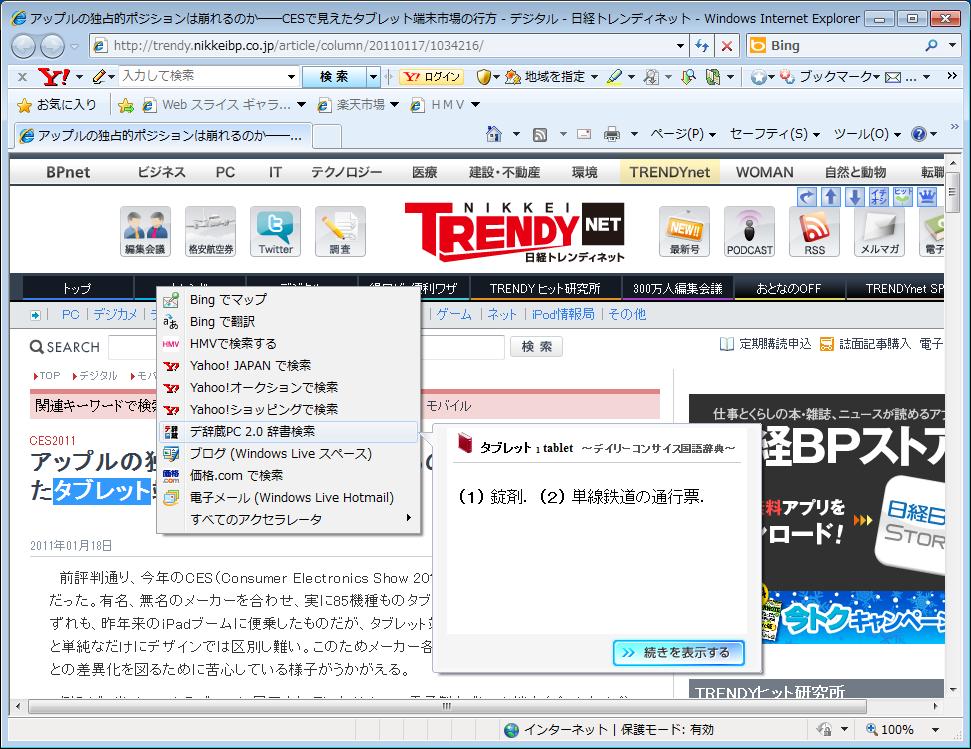This screenshot has width=971, height=749.
Task: Click the page's 検索 button beside SEARCH
Action: click(536, 347)
